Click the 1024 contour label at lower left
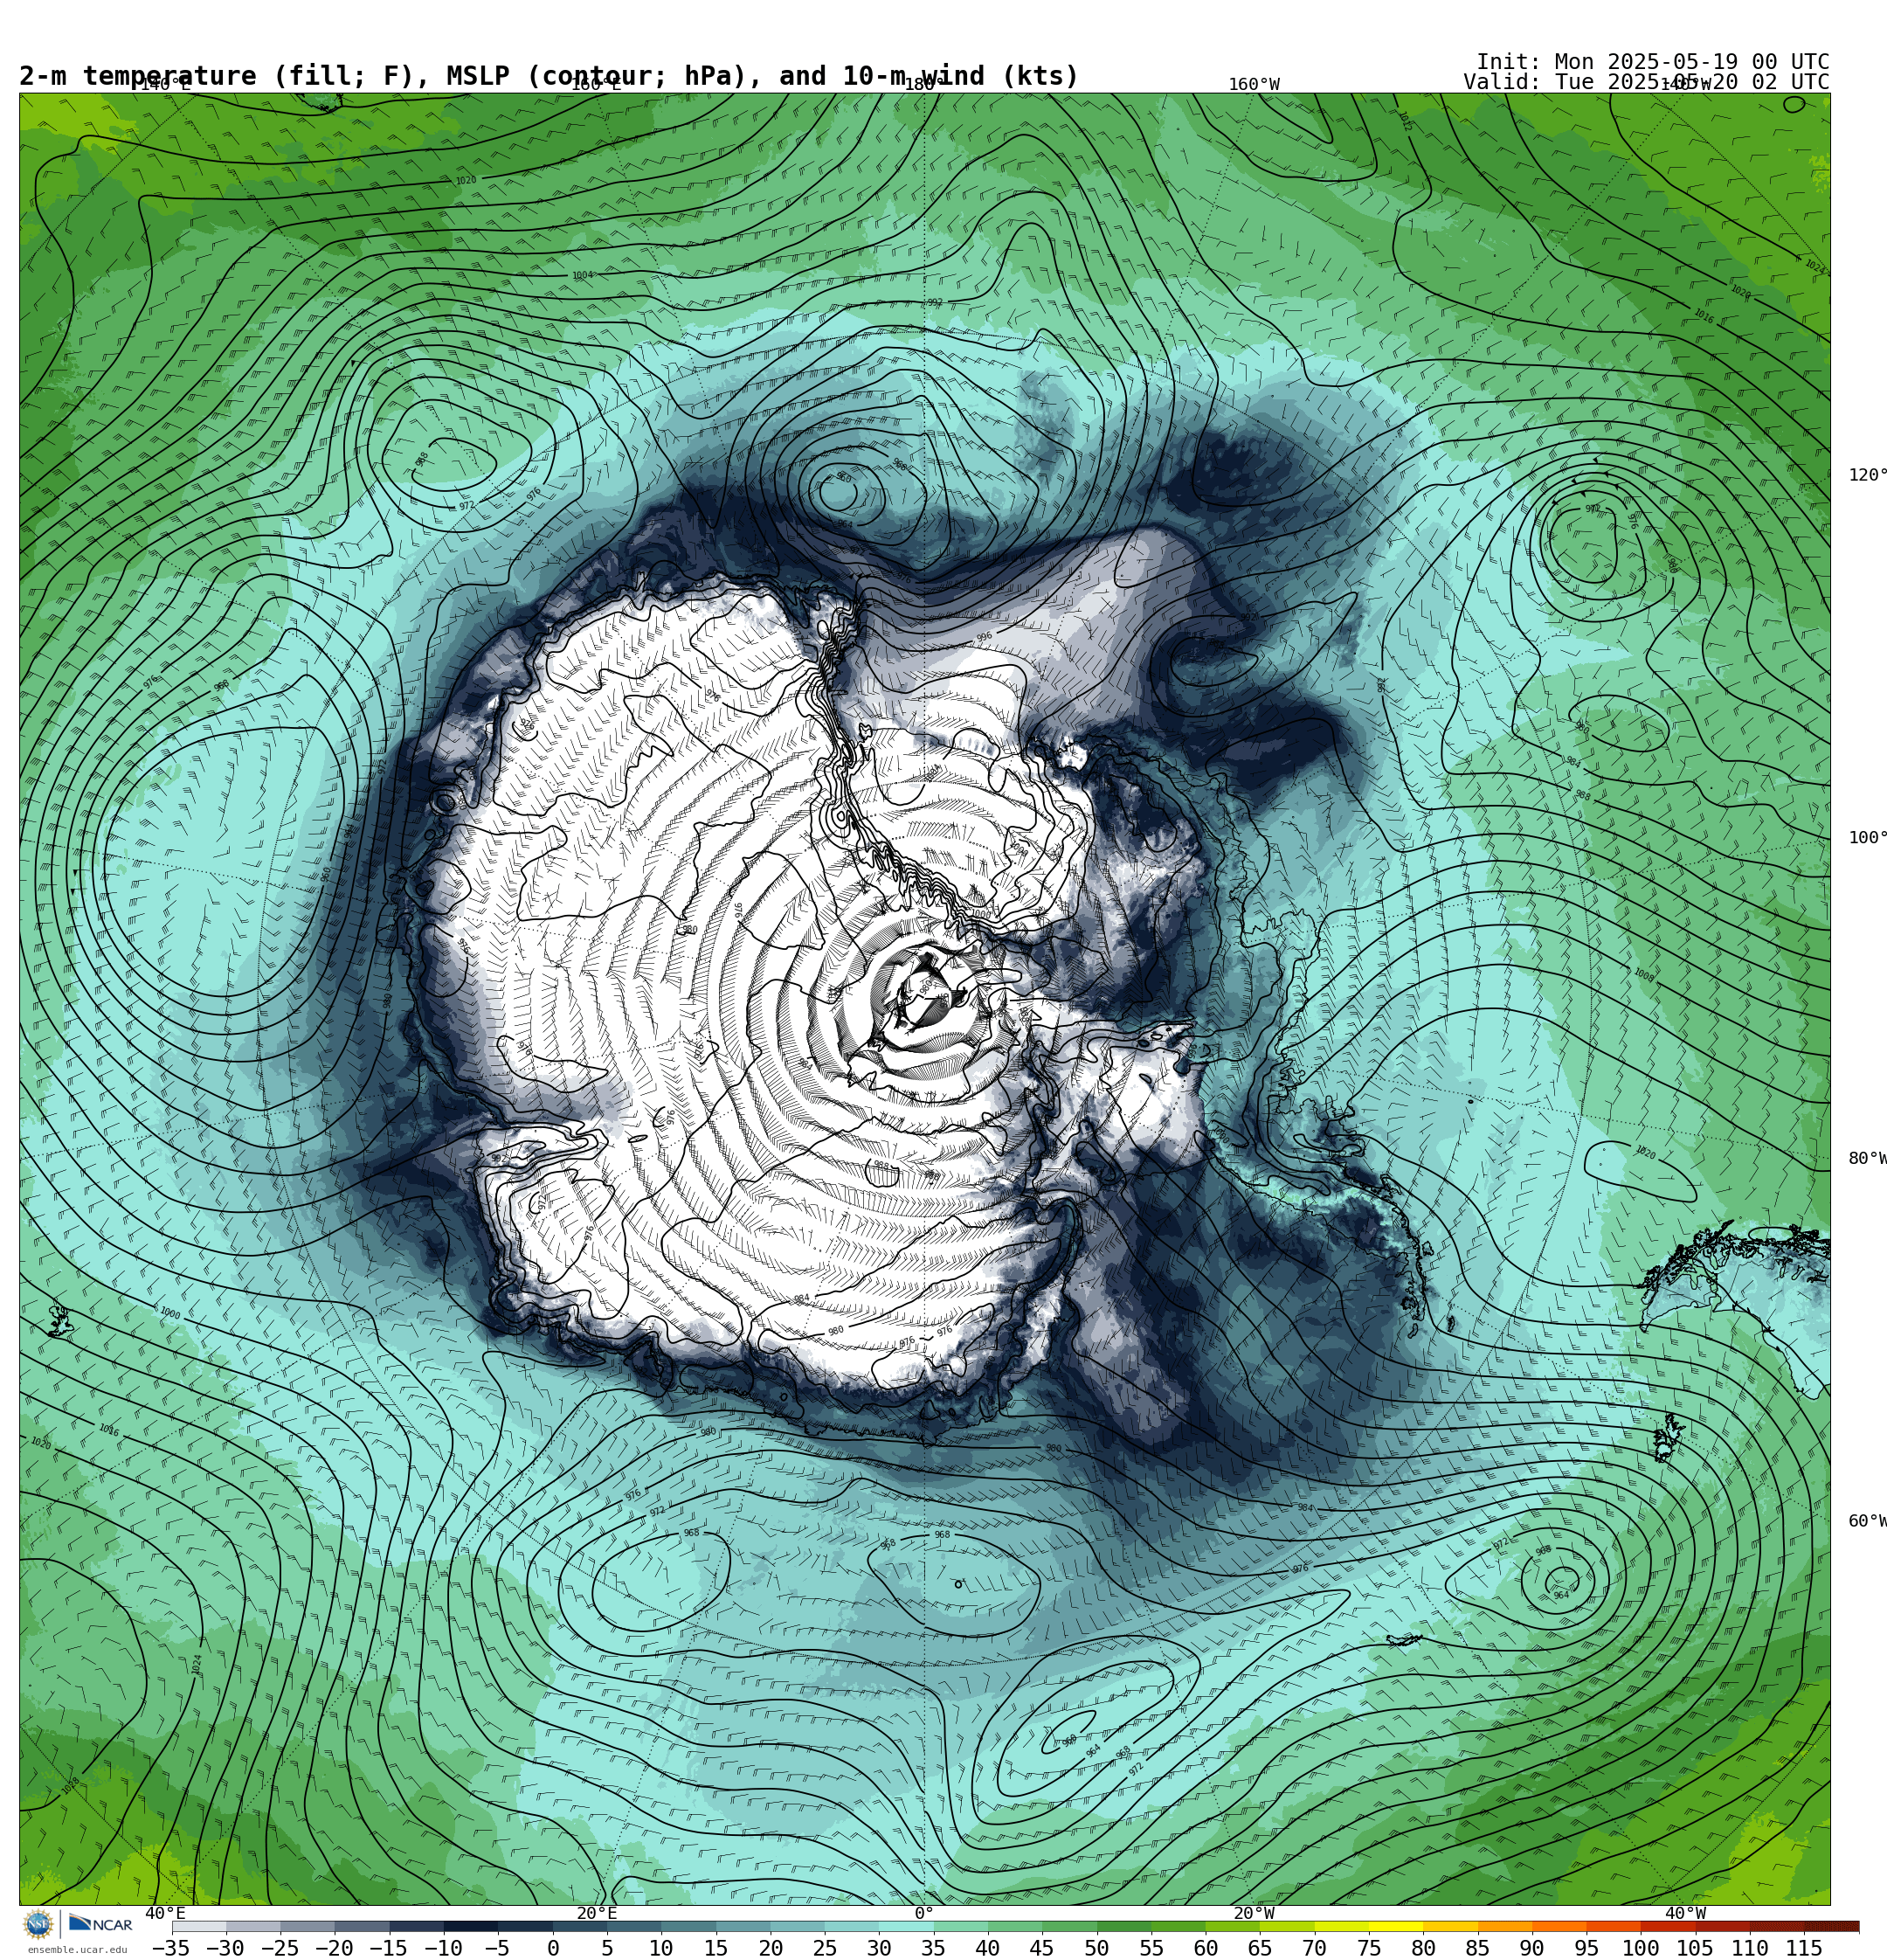 click(197, 1664)
